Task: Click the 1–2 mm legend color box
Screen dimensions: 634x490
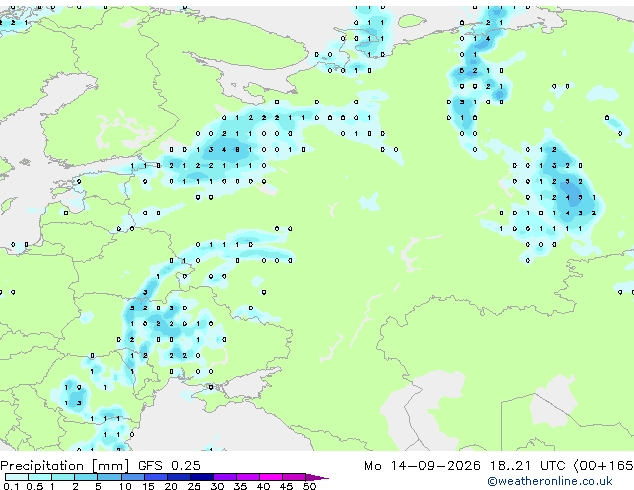Action: 63,477
